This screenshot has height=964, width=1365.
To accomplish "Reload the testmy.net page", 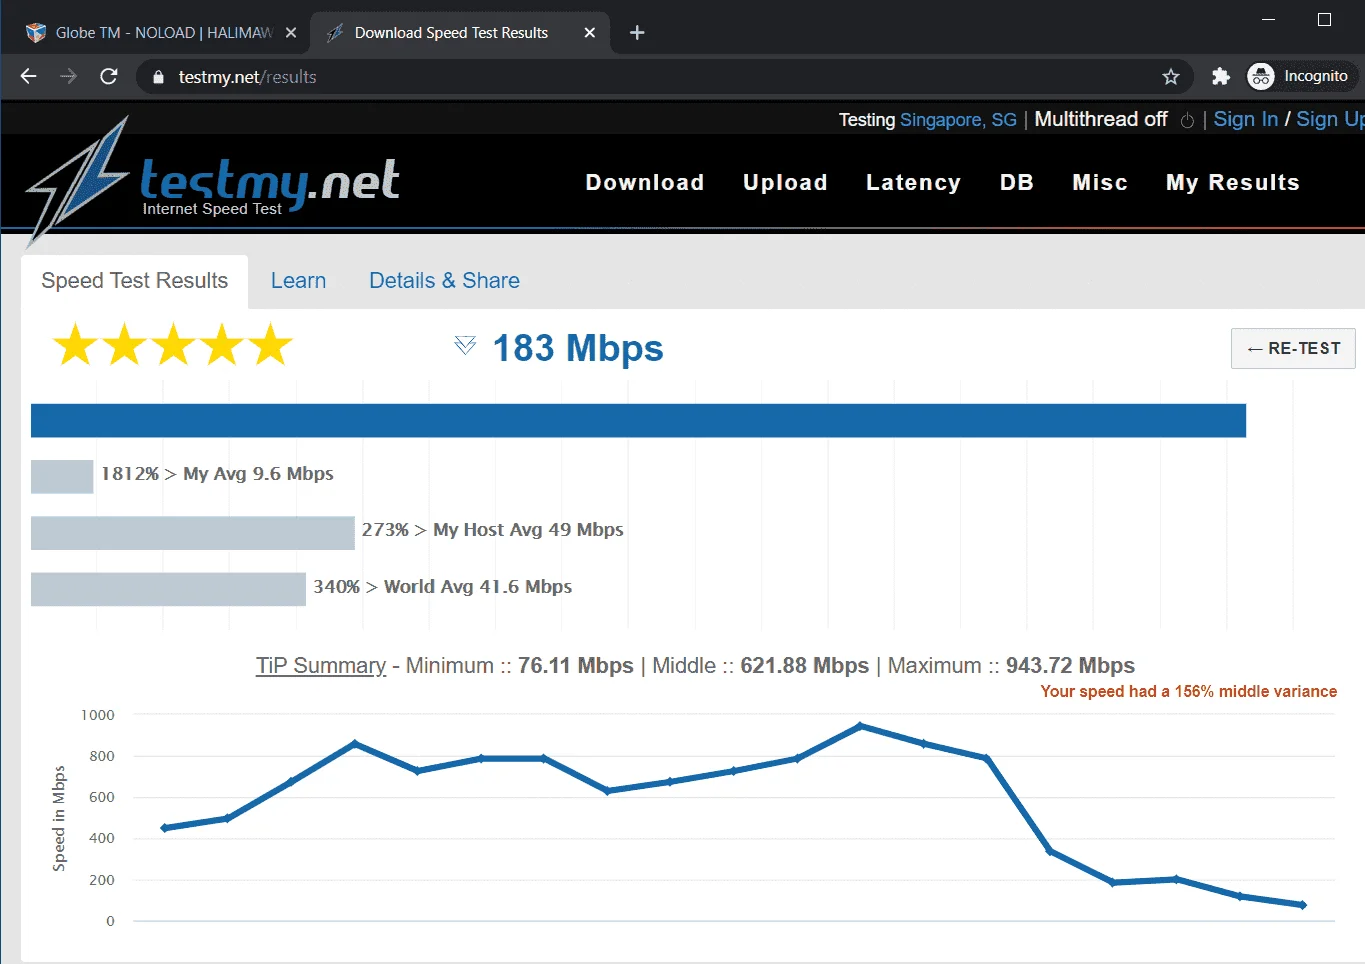I will [109, 76].
